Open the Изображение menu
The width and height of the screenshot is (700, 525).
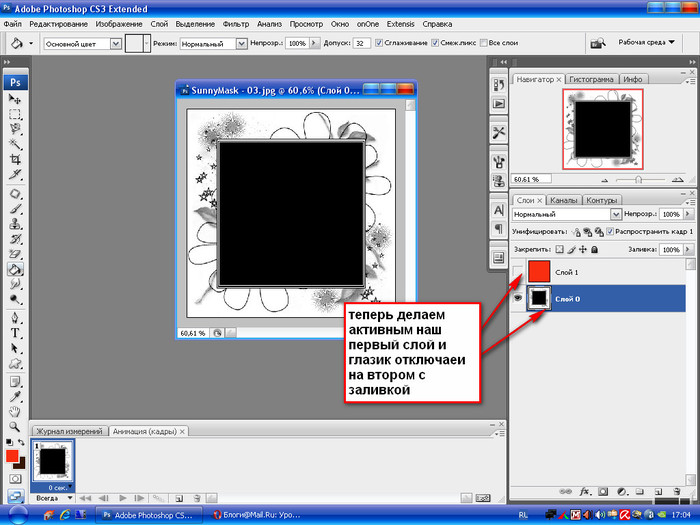coord(119,24)
